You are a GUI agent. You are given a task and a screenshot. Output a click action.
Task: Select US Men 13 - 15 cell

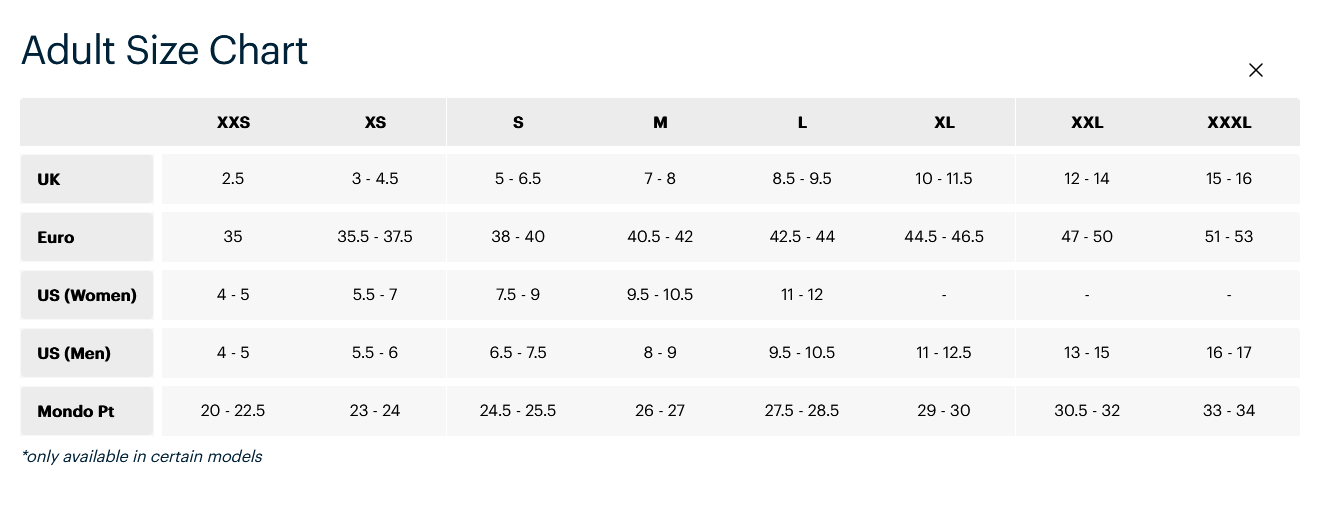[x=1087, y=353]
